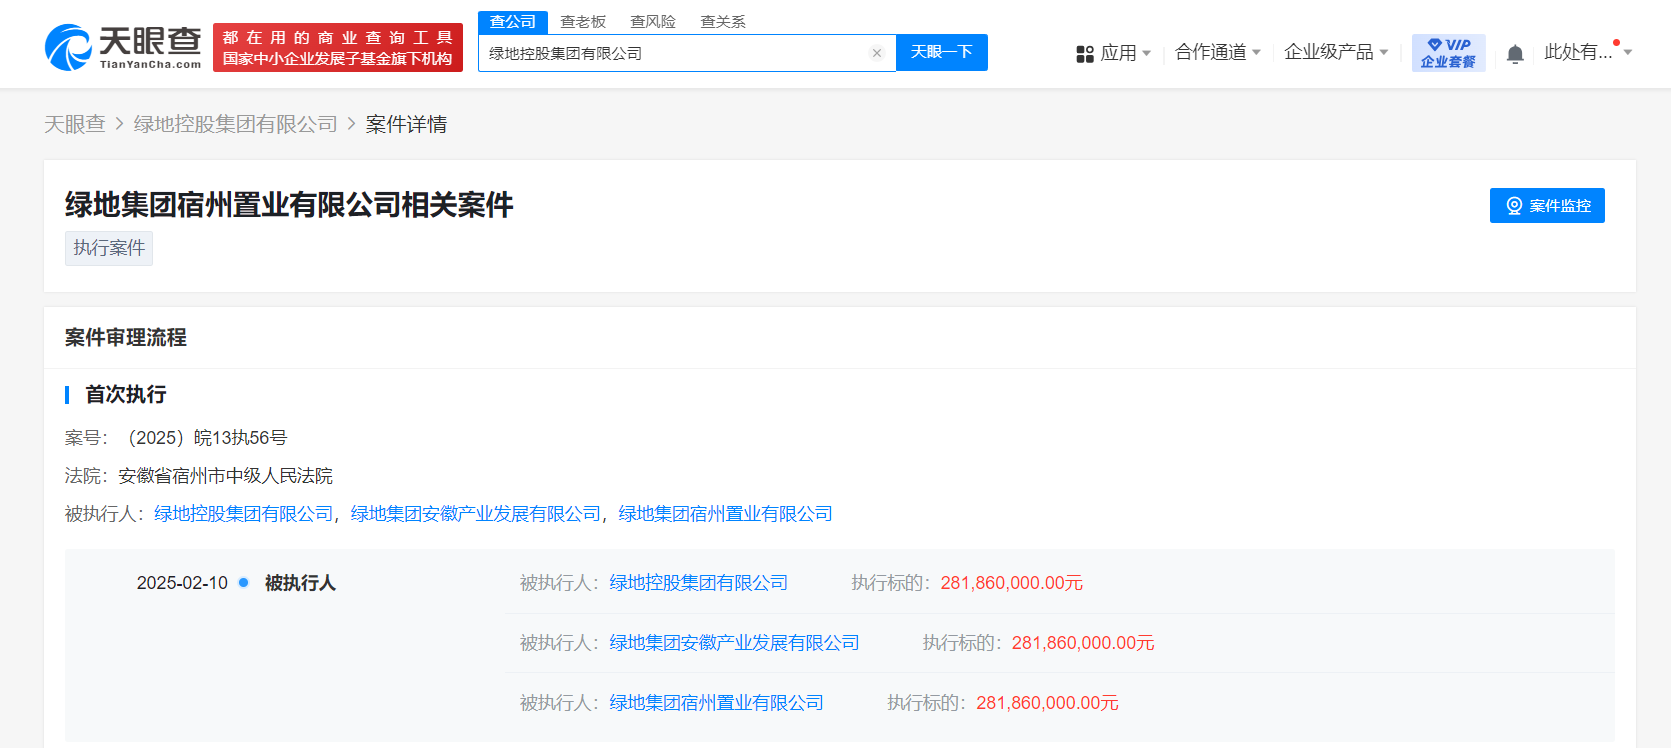Click the red promotional banner beside the logo
Viewport: 1671px width, 748px height.
[338, 48]
